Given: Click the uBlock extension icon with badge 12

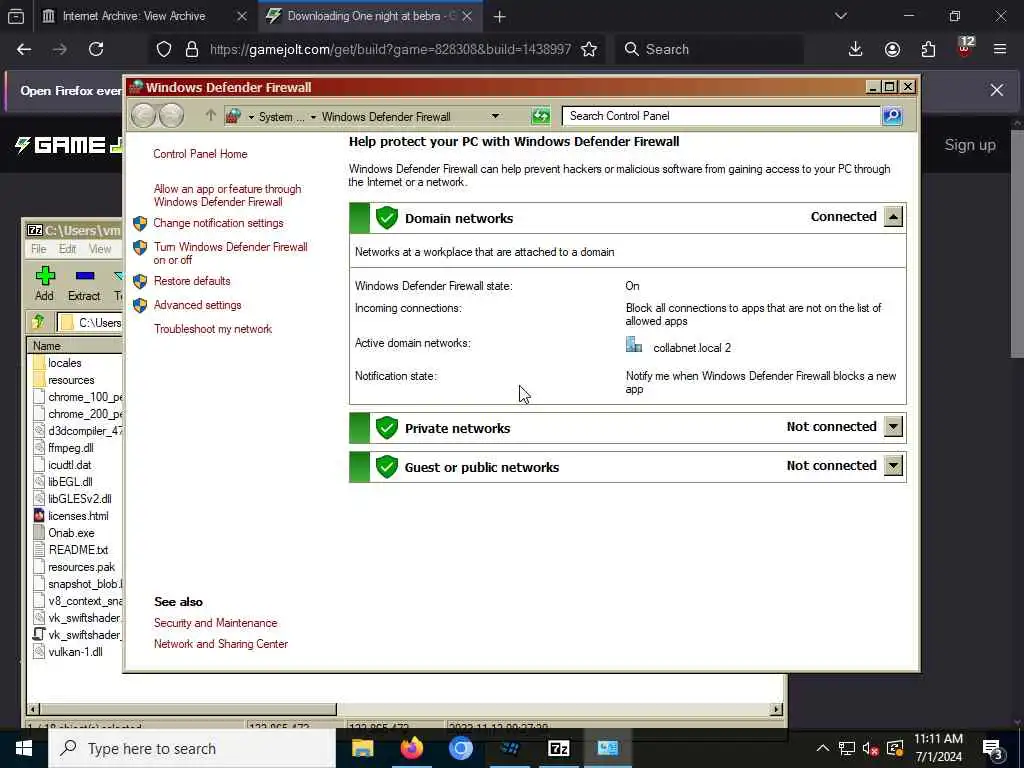Looking at the screenshot, I should coord(965,48).
